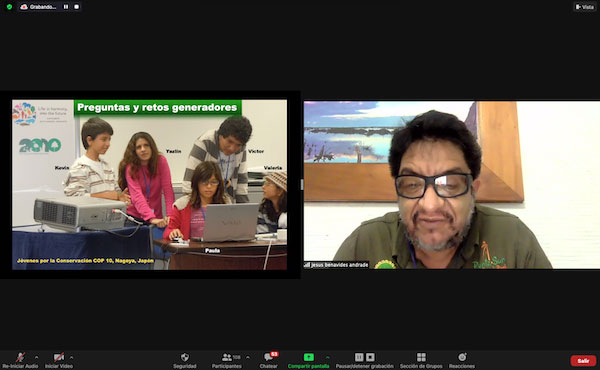The height and width of the screenshot is (370, 600).
Task: Open the Seguridad shield icon
Action: [184, 357]
